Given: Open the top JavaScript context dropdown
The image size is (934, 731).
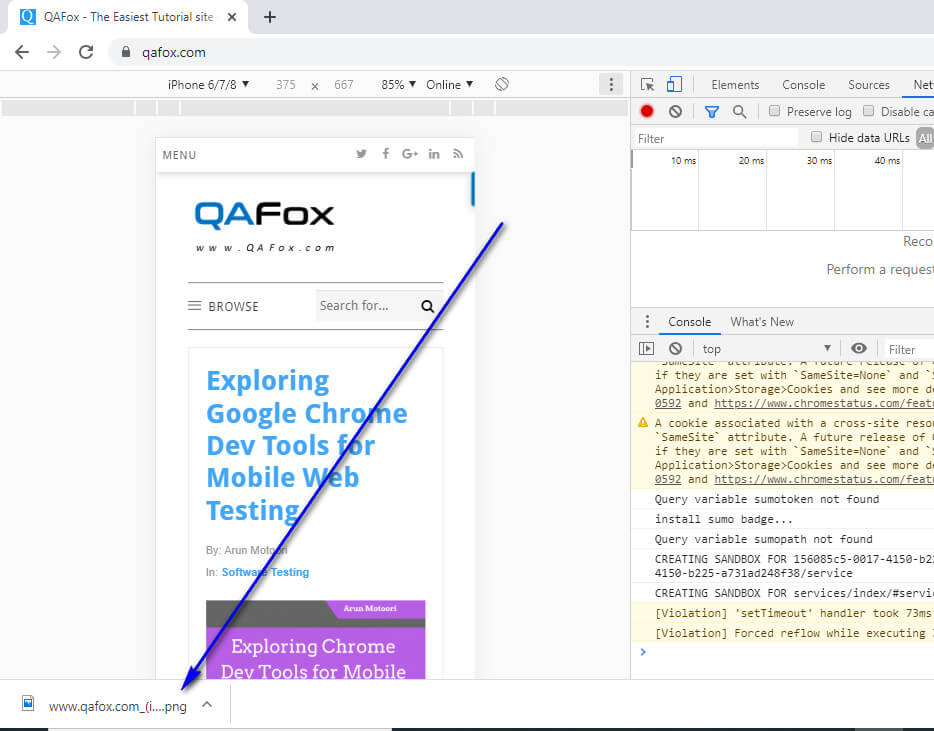Looking at the screenshot, I should (x=767, y=349).
